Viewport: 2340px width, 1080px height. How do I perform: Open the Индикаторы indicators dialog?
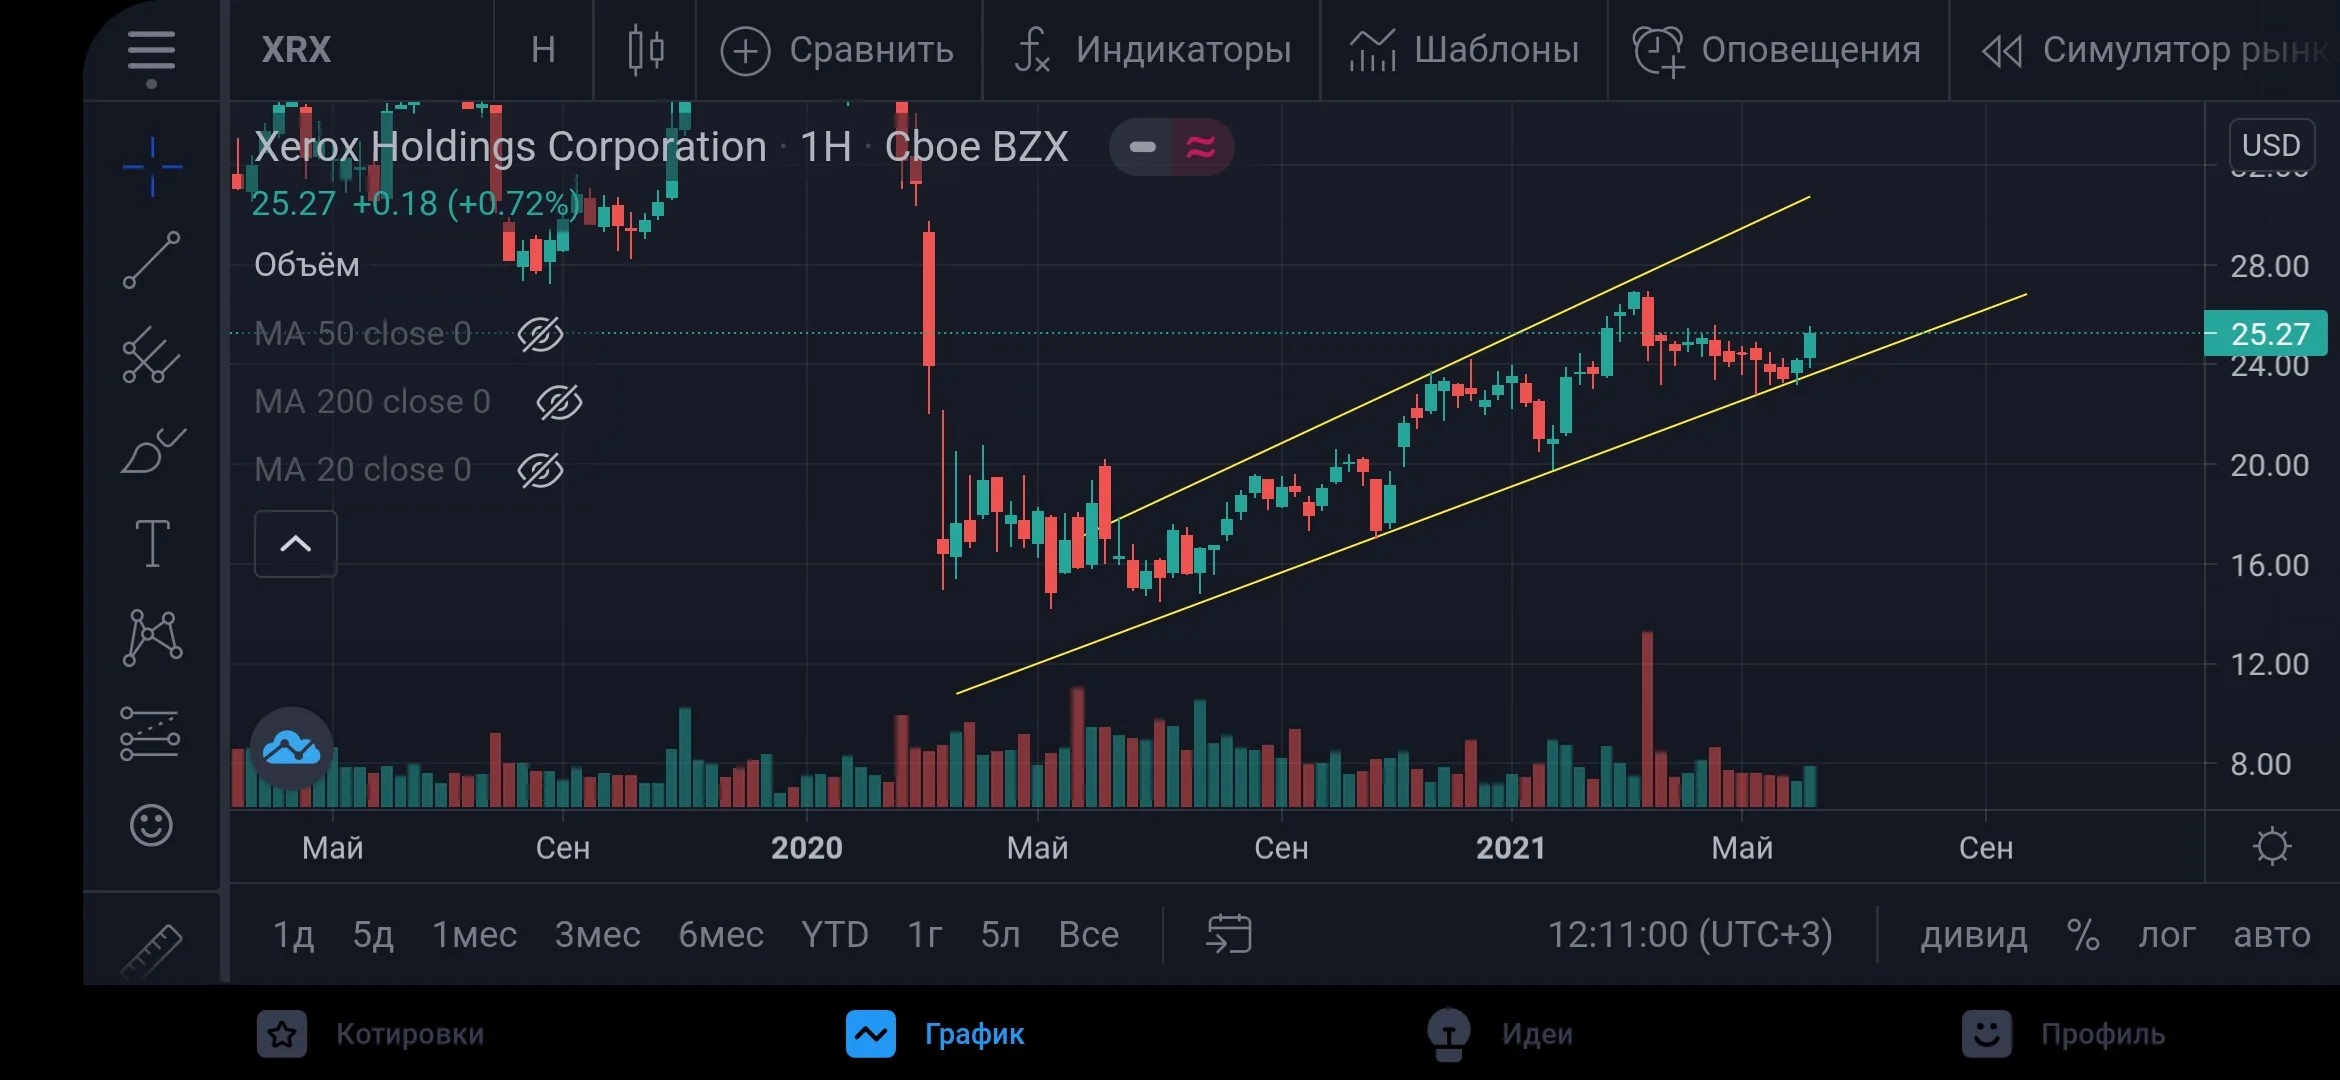(x=1152, y=50)
